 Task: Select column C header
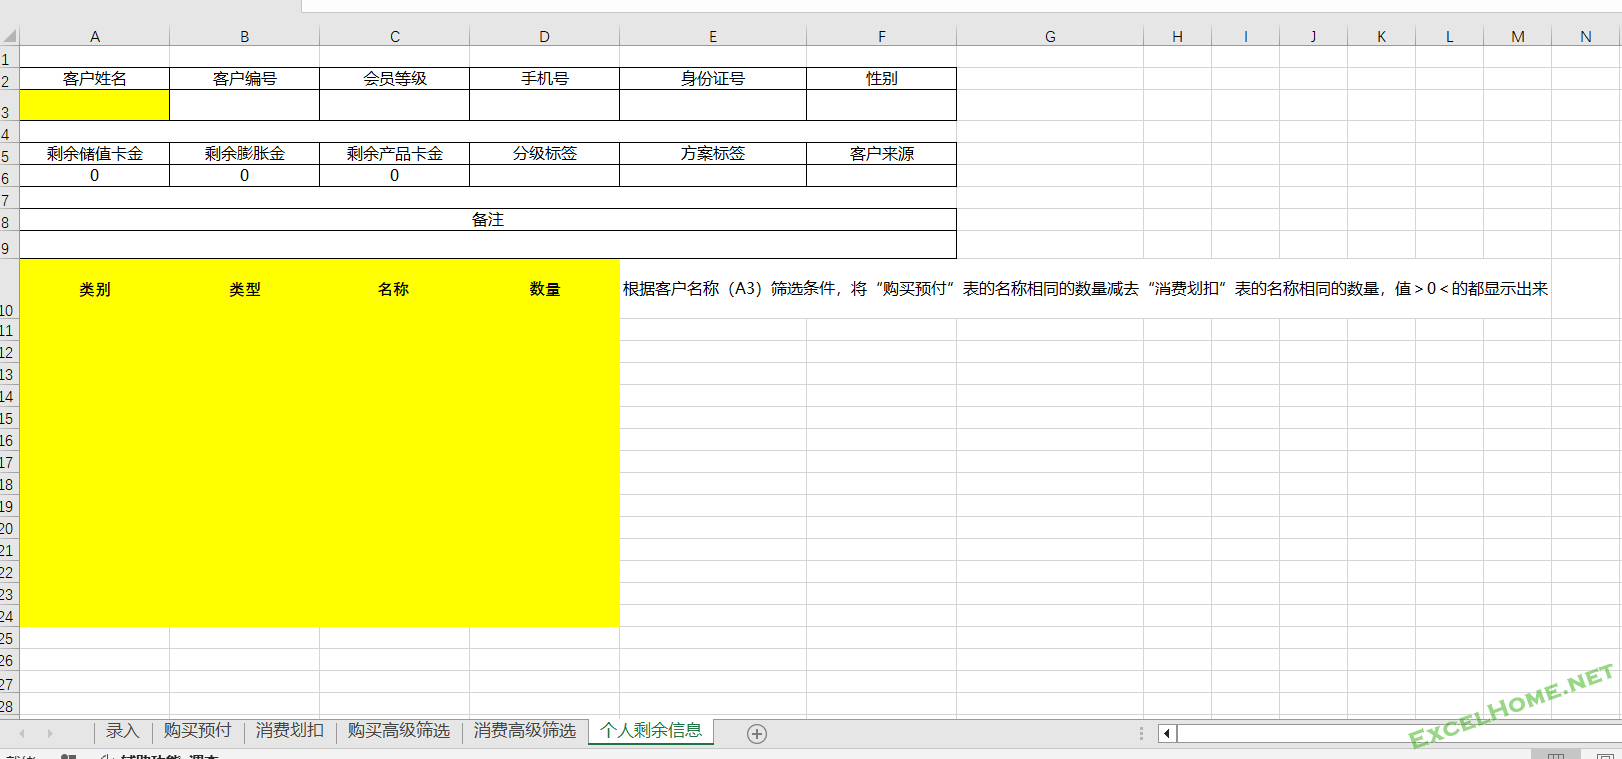click(x=395, y=36)
